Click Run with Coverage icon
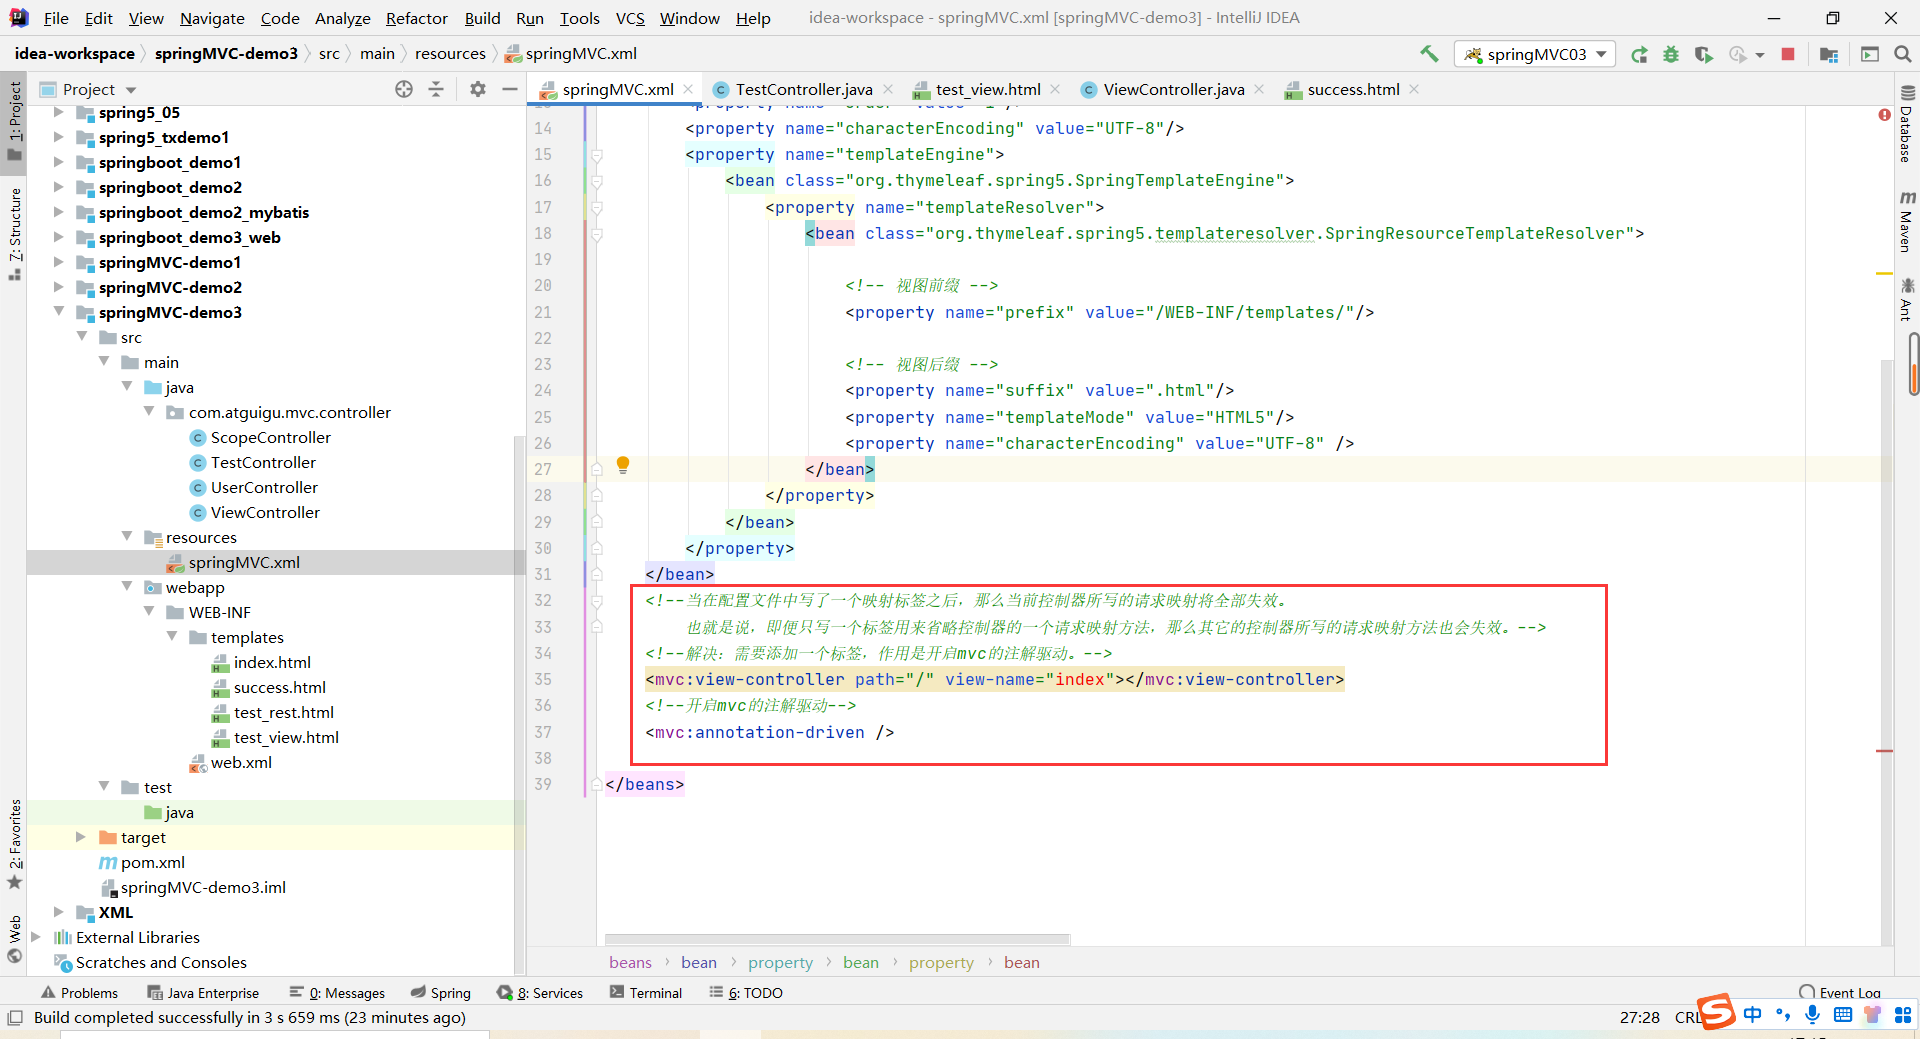Viewport: 1920px width, 1039px height. (1703, 54)
